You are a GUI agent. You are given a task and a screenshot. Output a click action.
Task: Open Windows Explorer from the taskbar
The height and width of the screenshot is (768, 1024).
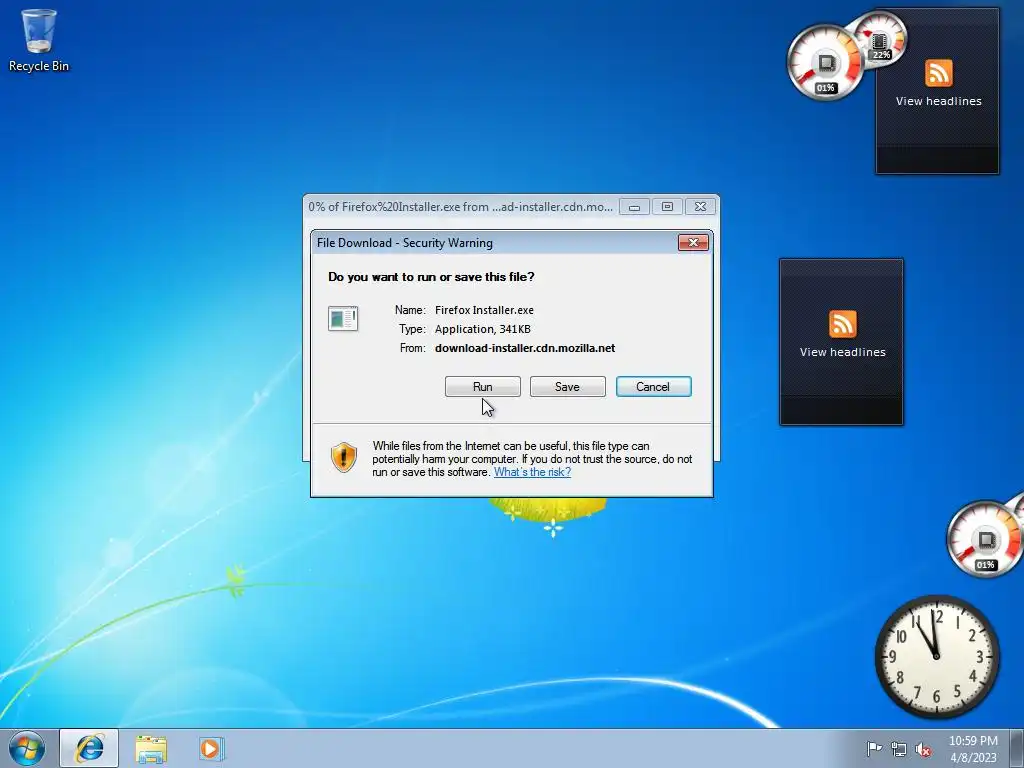(x=151, y=748)
